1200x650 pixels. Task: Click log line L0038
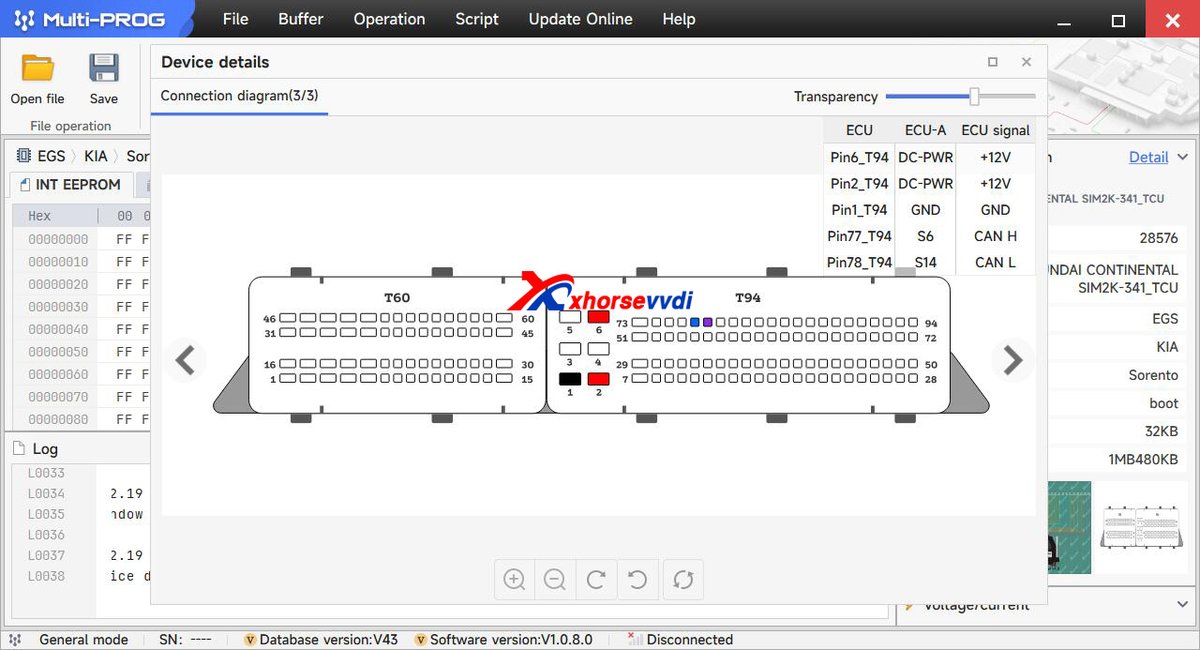click(x=46, y=576)
